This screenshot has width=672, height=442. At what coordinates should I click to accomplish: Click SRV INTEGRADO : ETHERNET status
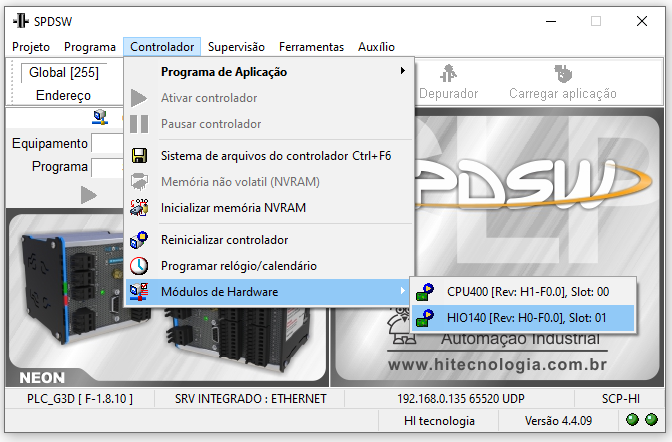pos(250,399)
